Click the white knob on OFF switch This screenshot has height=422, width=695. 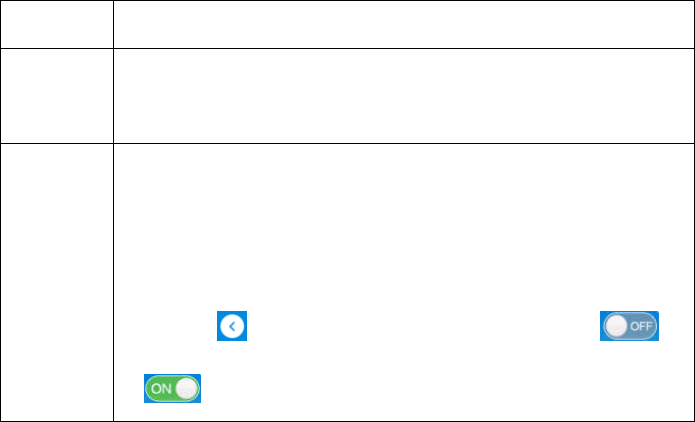[x=616, y=326]
